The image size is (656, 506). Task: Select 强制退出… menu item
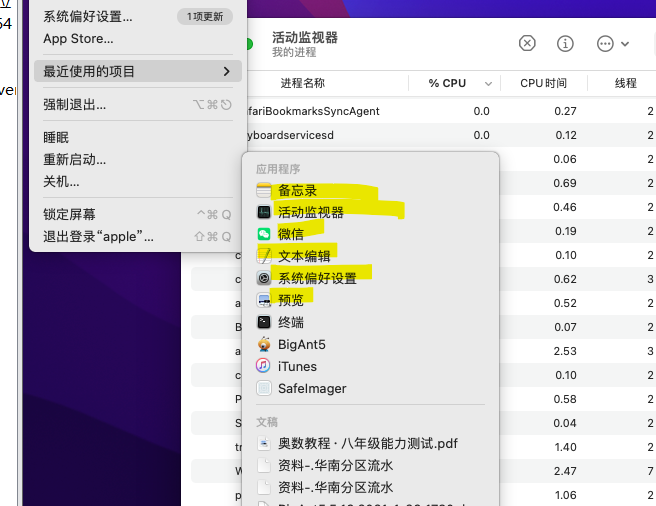138,104
